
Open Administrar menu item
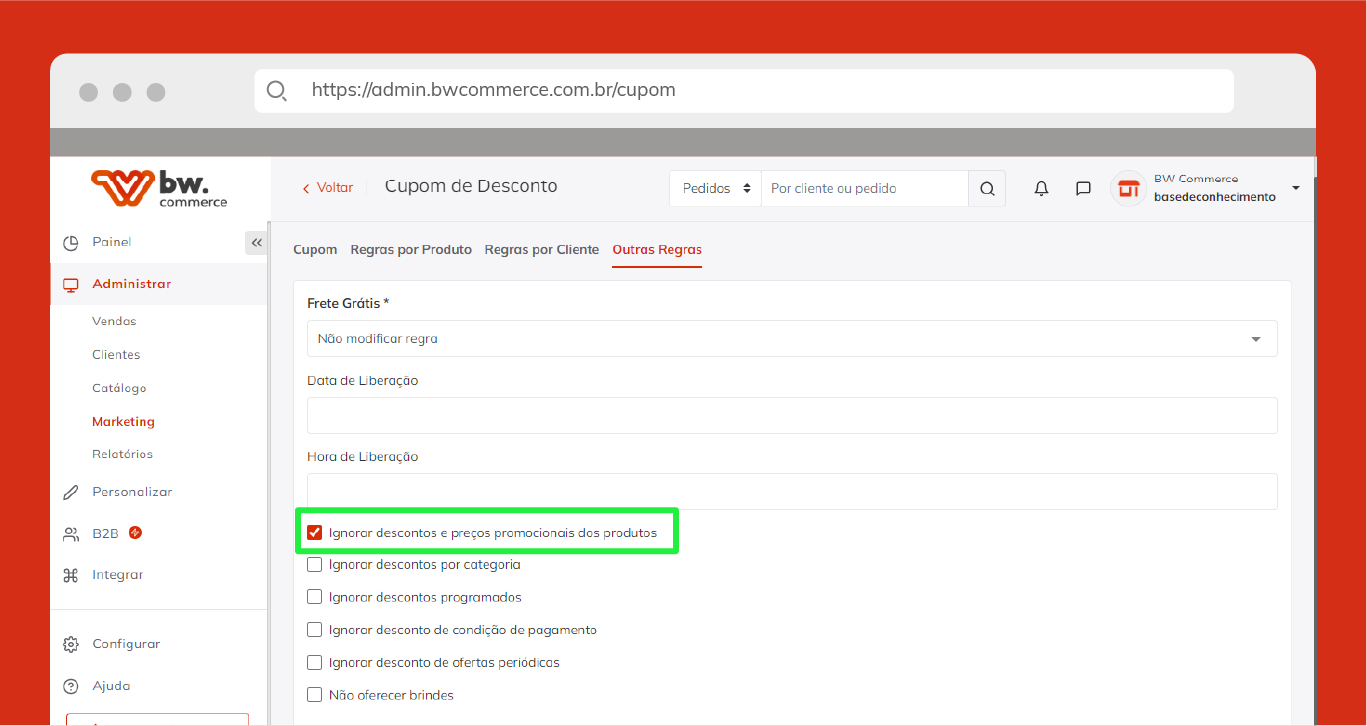[132, 284]
